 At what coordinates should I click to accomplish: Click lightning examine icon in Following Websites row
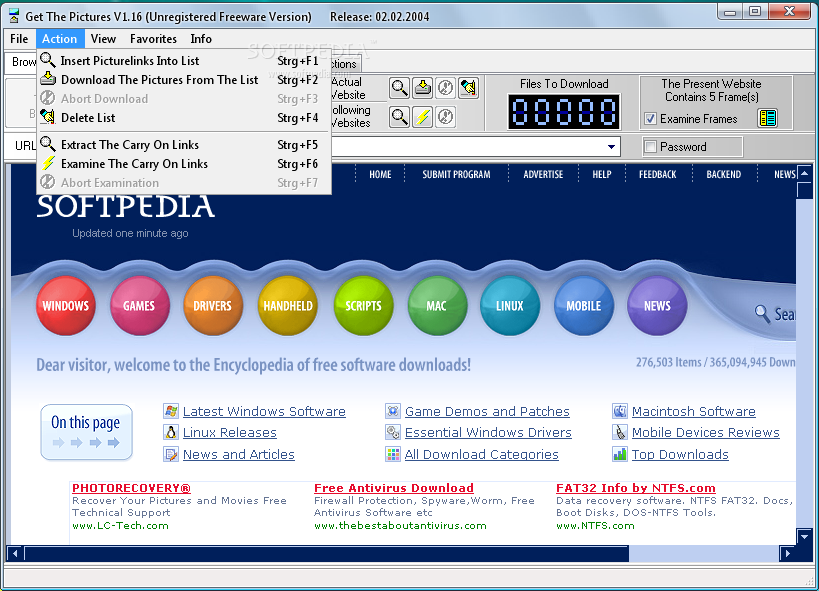423,117
